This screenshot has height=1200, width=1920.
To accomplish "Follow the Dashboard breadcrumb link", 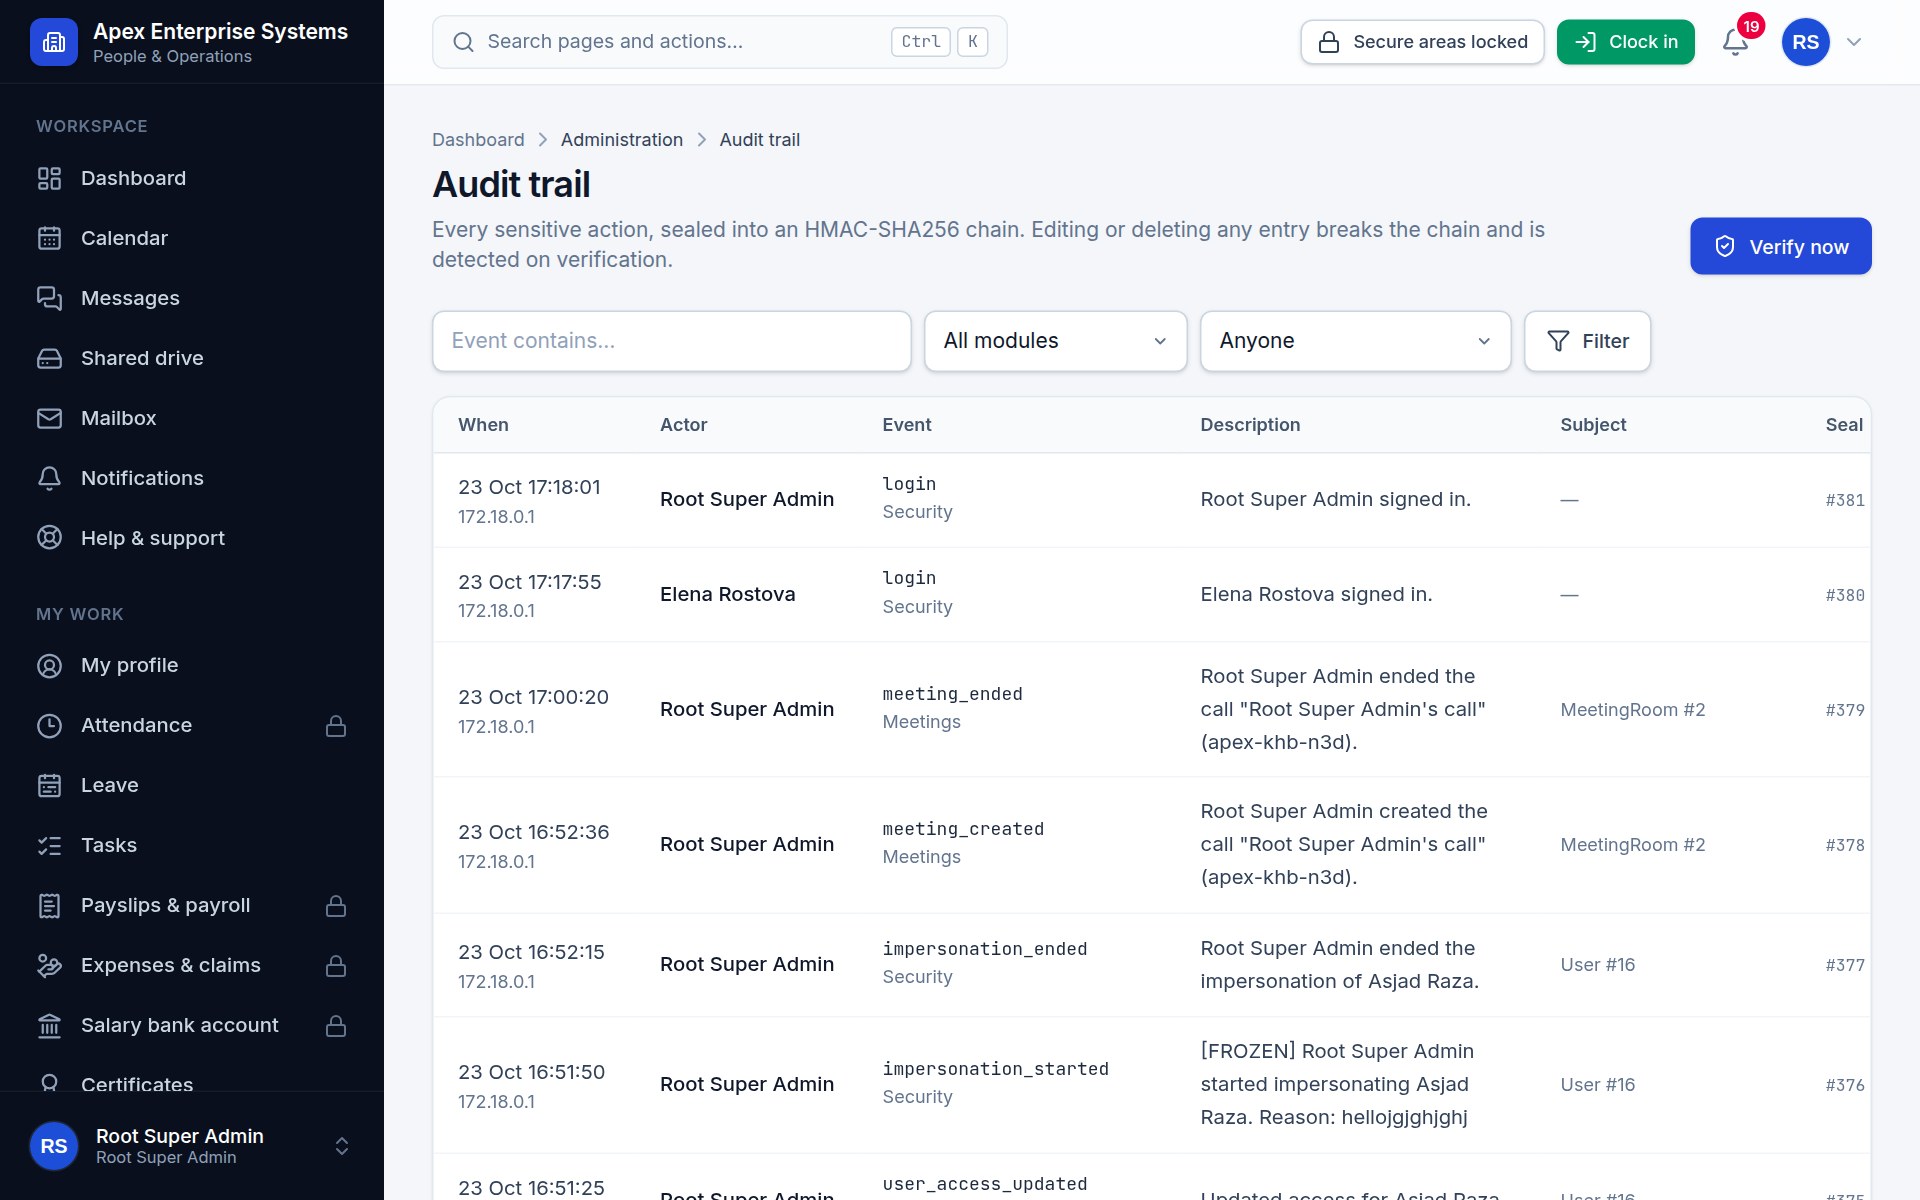I will click(x=478, y=140).
